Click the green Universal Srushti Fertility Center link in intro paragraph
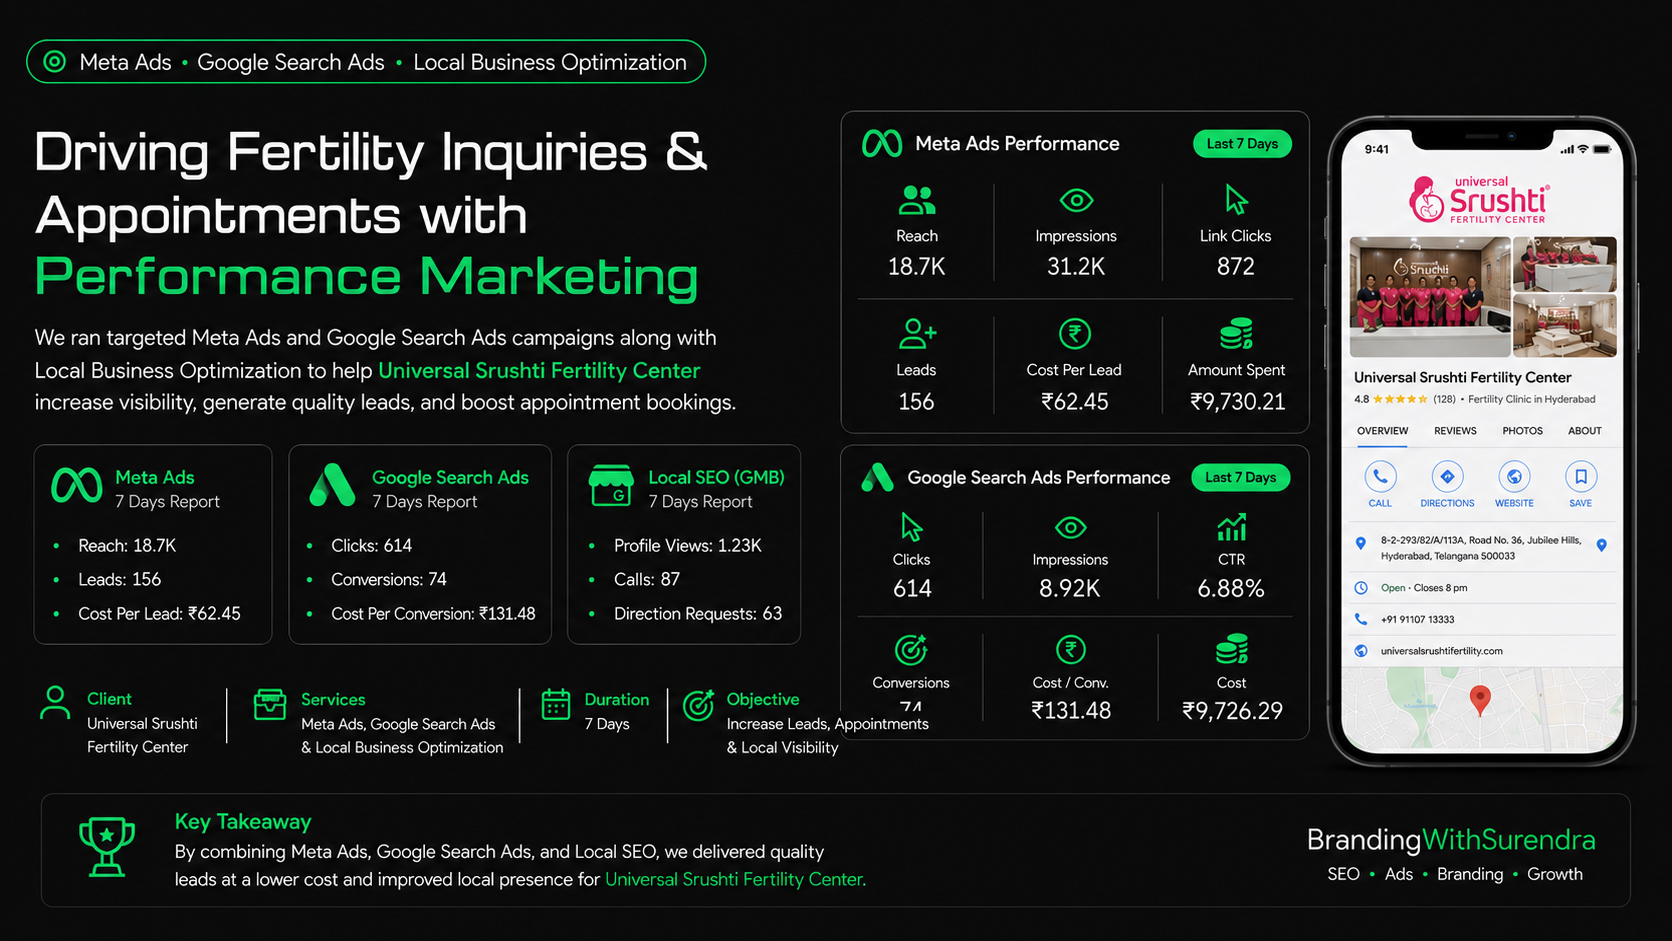 (539, 370)
